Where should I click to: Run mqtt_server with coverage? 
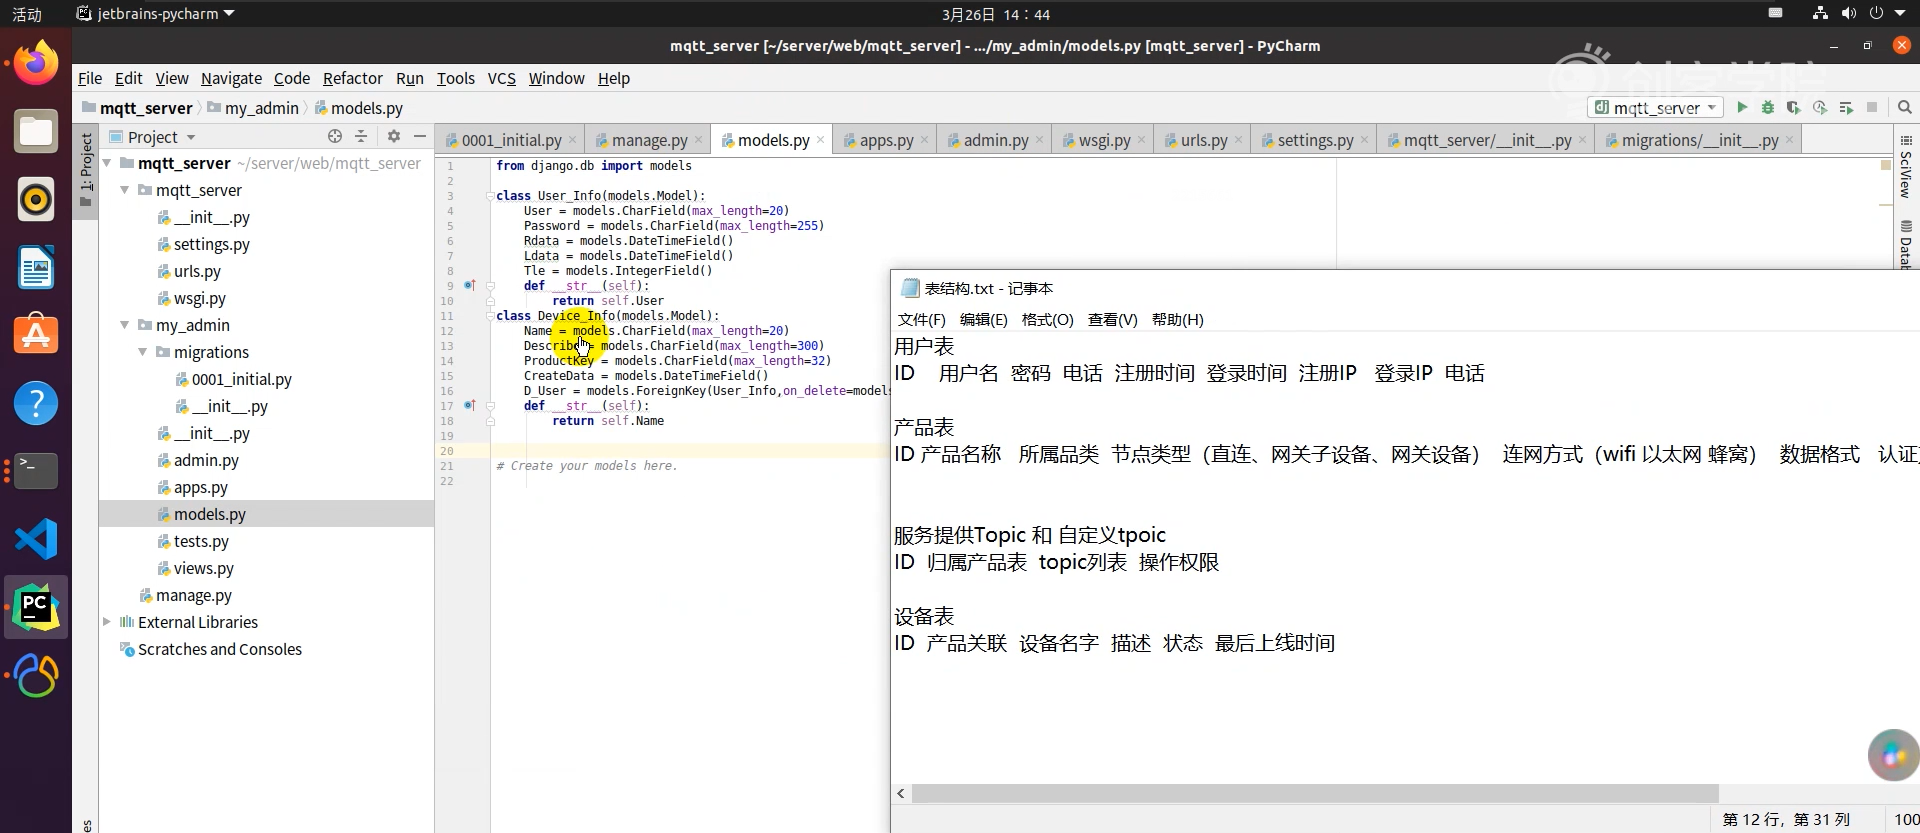(x=1793, y=107)
